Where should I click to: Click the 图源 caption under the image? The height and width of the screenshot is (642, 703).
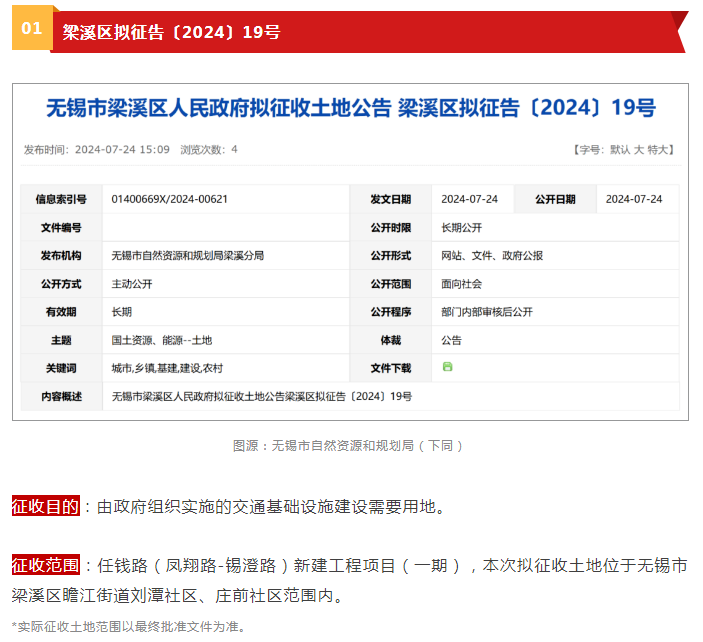tap(348, 446)
